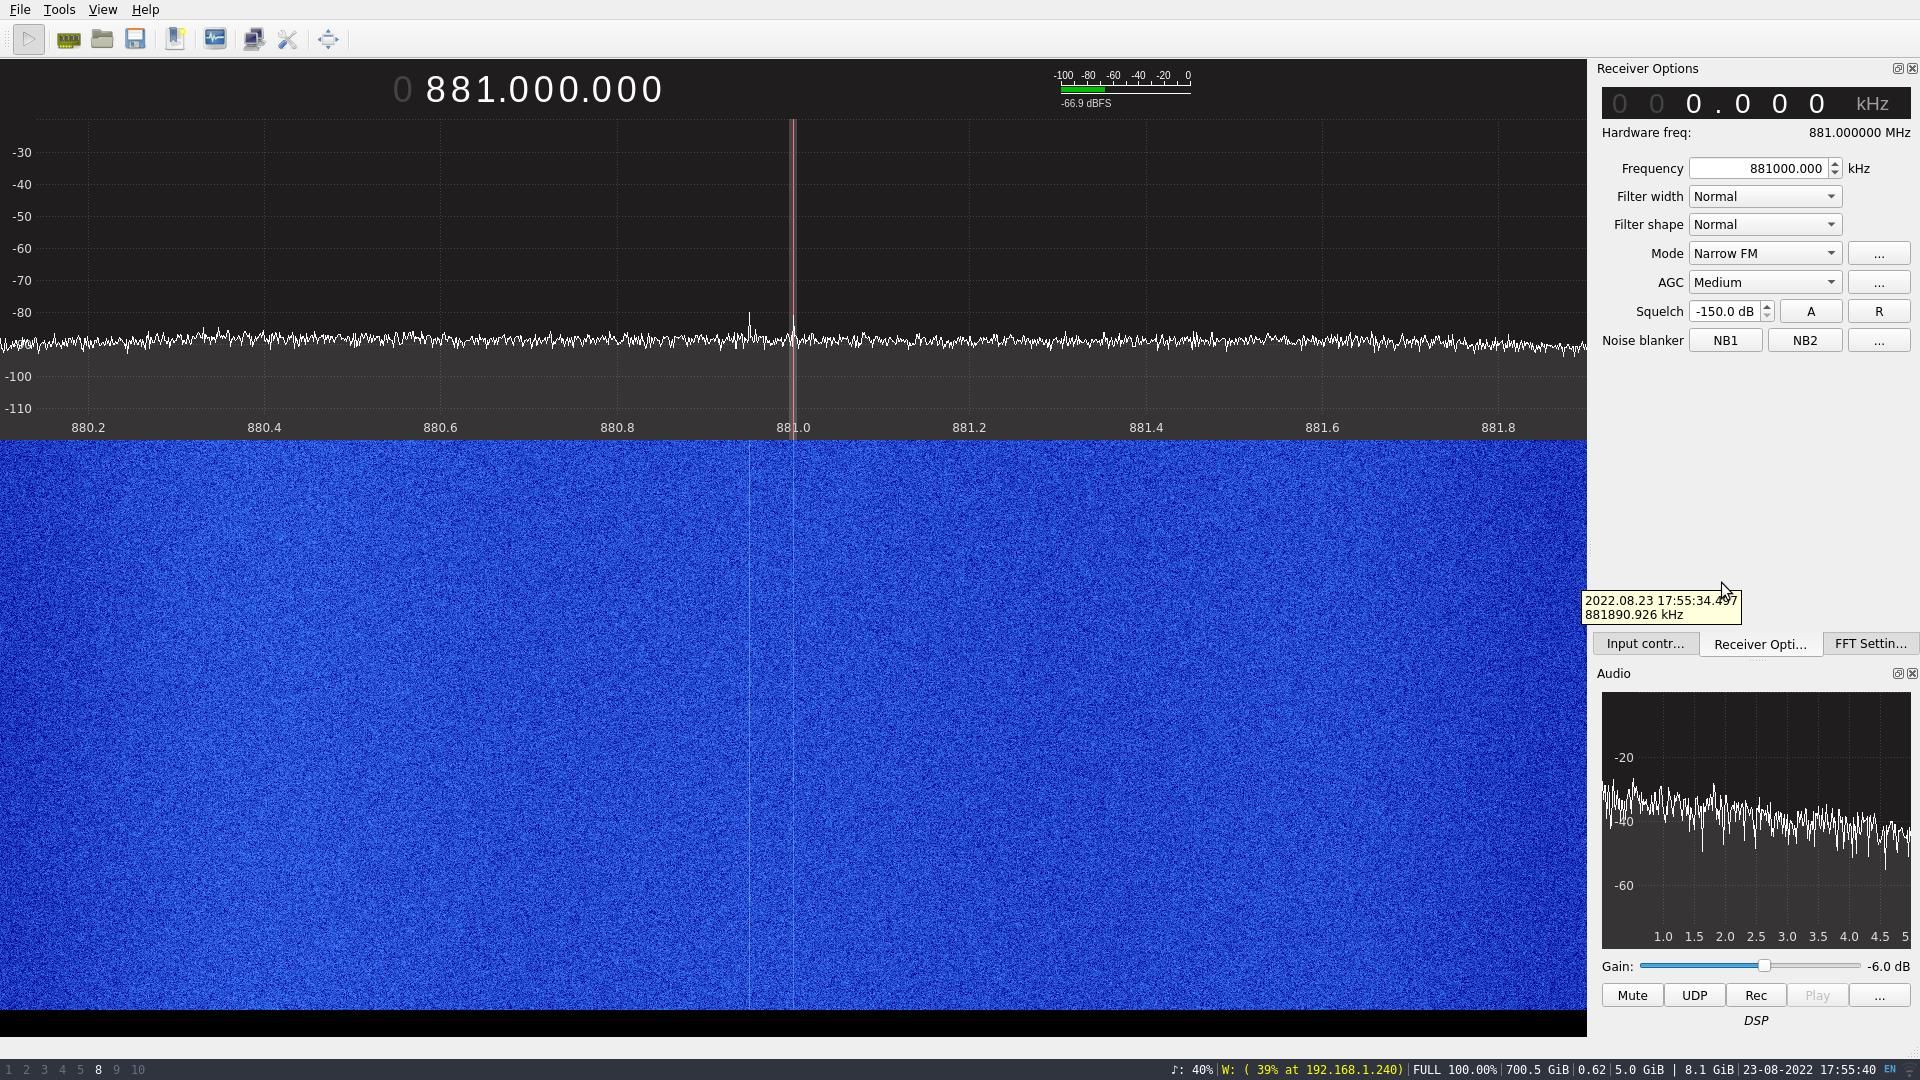Toggle the NB1 noise blanker

pyautogui.click(x=1725, y=341)
